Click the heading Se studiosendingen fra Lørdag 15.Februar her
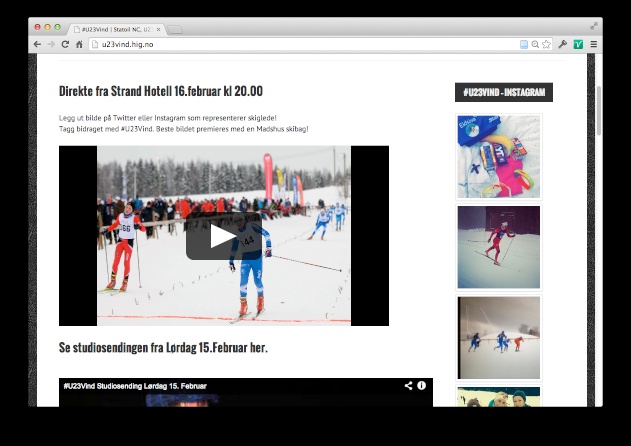This screenshot has height=446, width=631. 163,347
